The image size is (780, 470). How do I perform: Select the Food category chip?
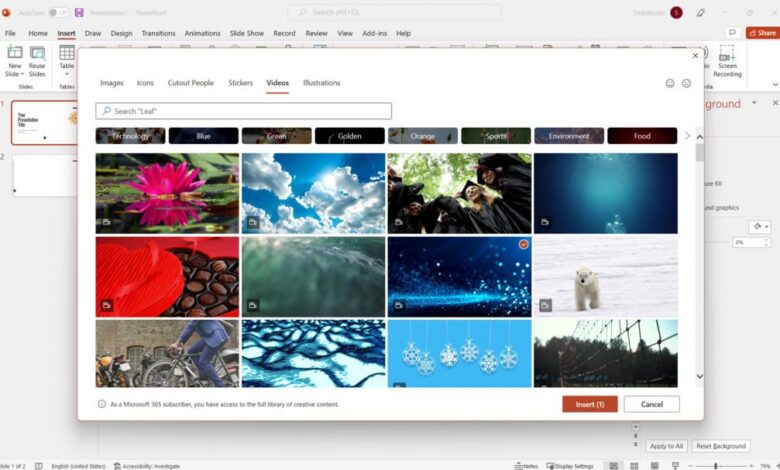coord(642,136)
